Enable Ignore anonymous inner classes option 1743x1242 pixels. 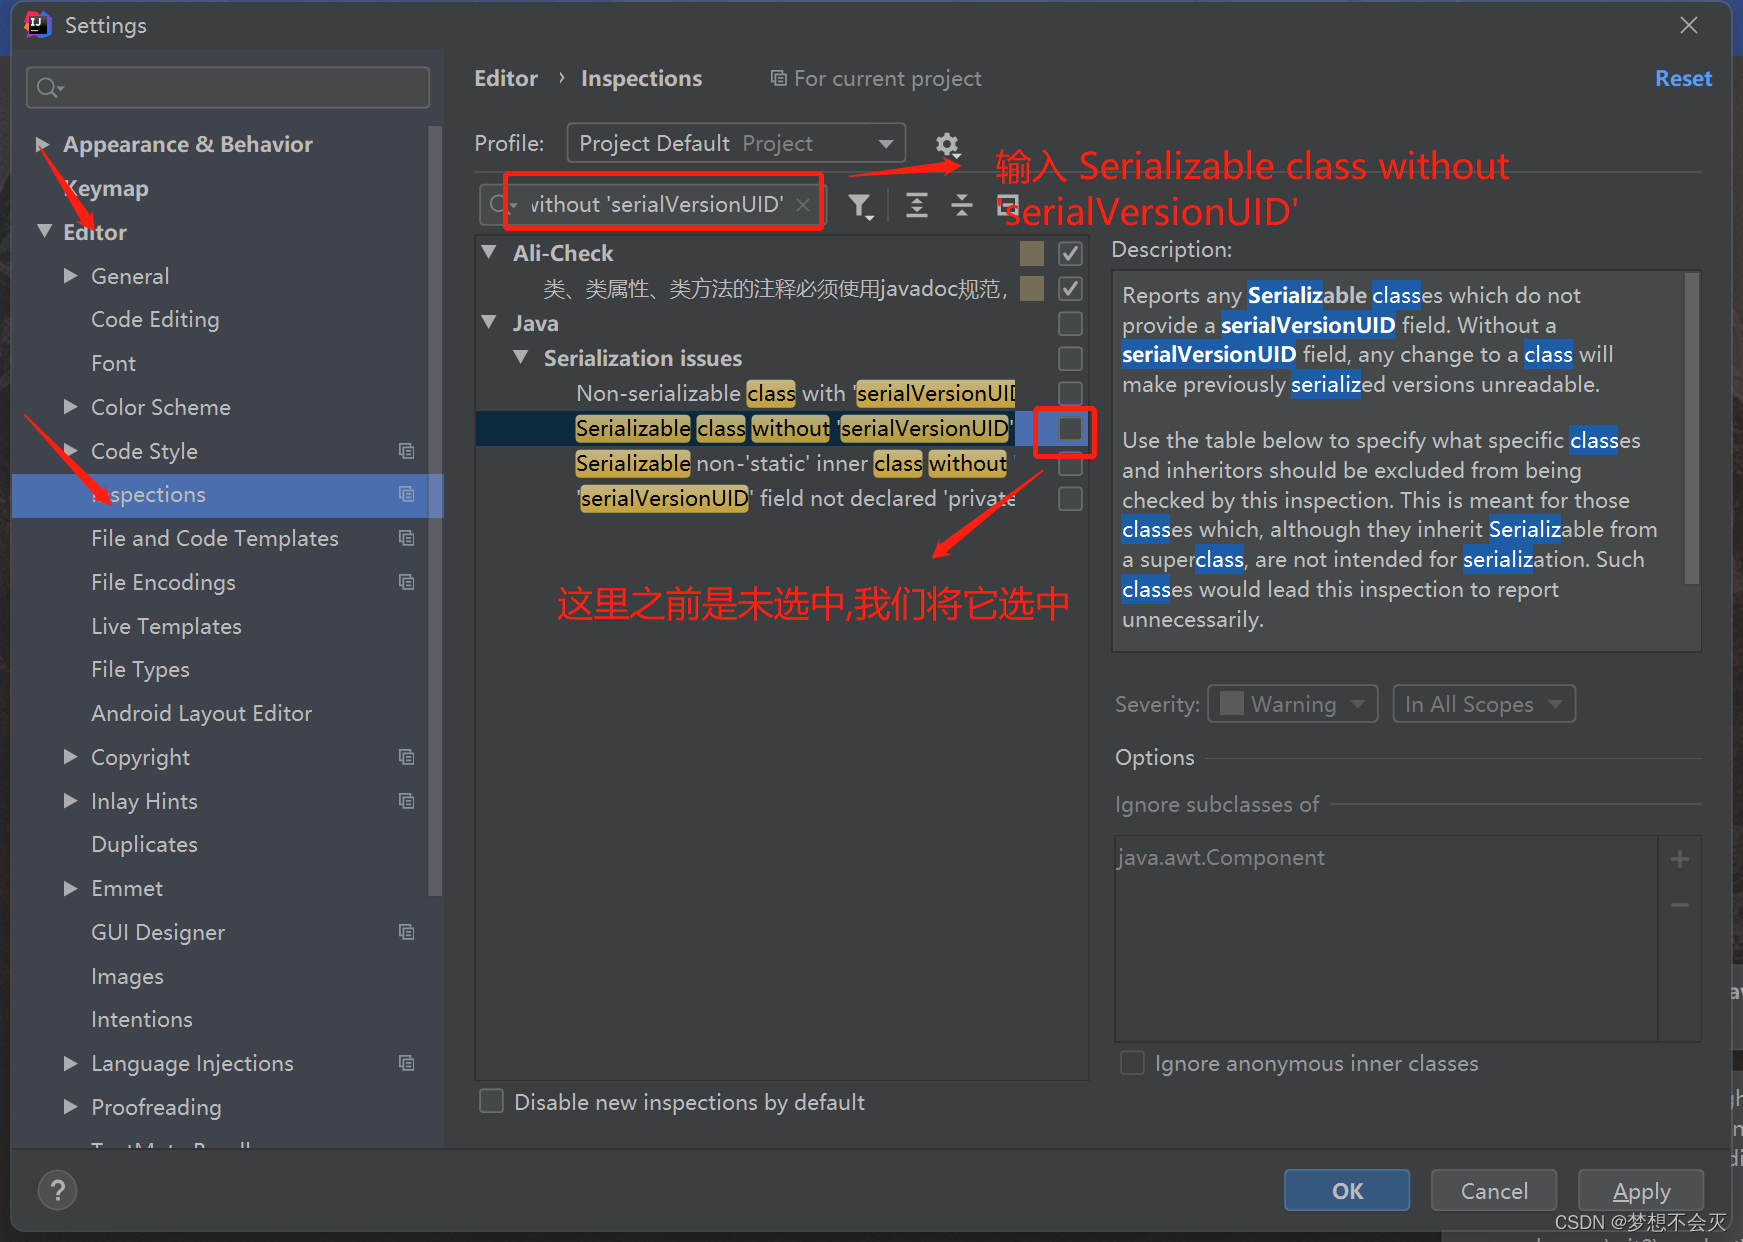[x=1132, y=1063]
